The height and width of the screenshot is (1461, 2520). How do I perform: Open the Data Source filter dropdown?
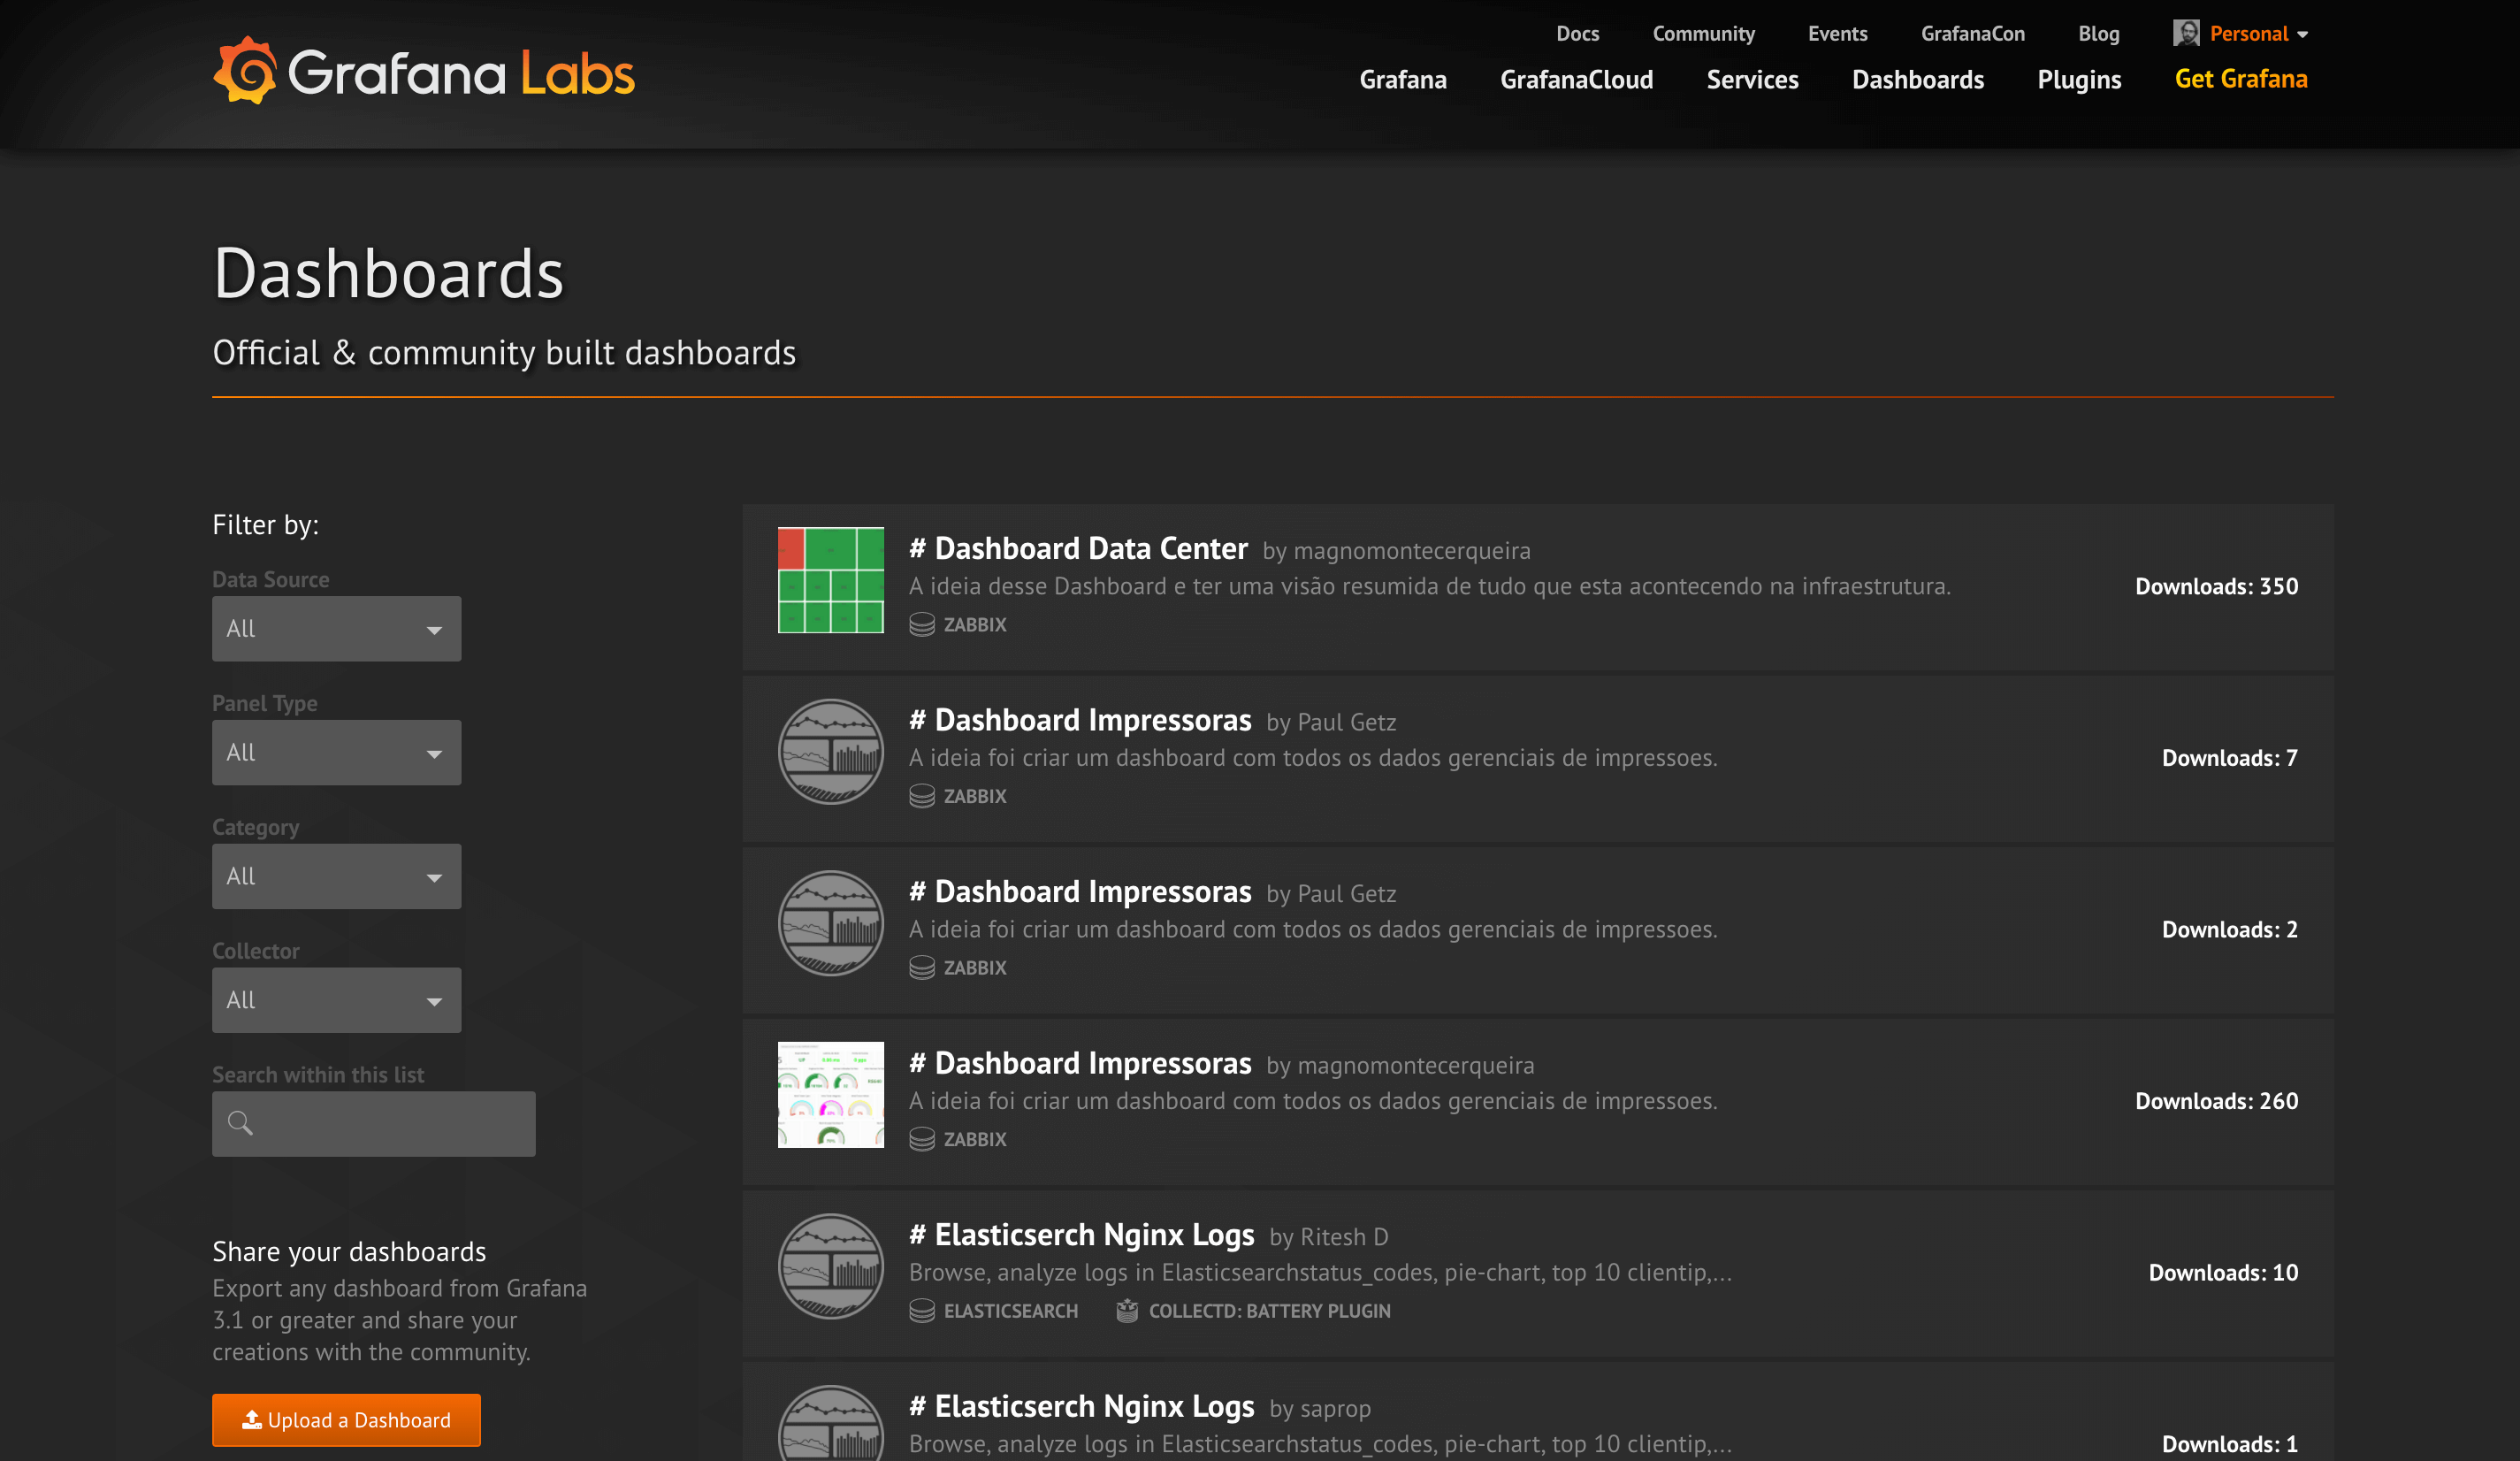click(336, 629)
